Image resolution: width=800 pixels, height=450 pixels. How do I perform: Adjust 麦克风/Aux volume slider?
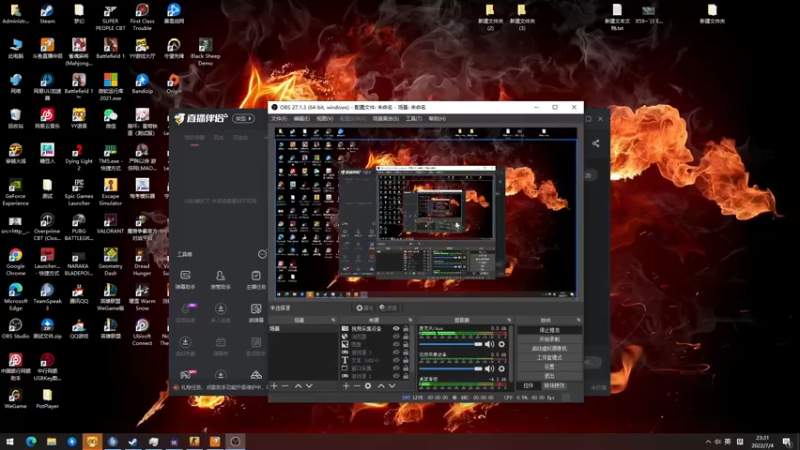pyautogui.click(x=451, y=344)
